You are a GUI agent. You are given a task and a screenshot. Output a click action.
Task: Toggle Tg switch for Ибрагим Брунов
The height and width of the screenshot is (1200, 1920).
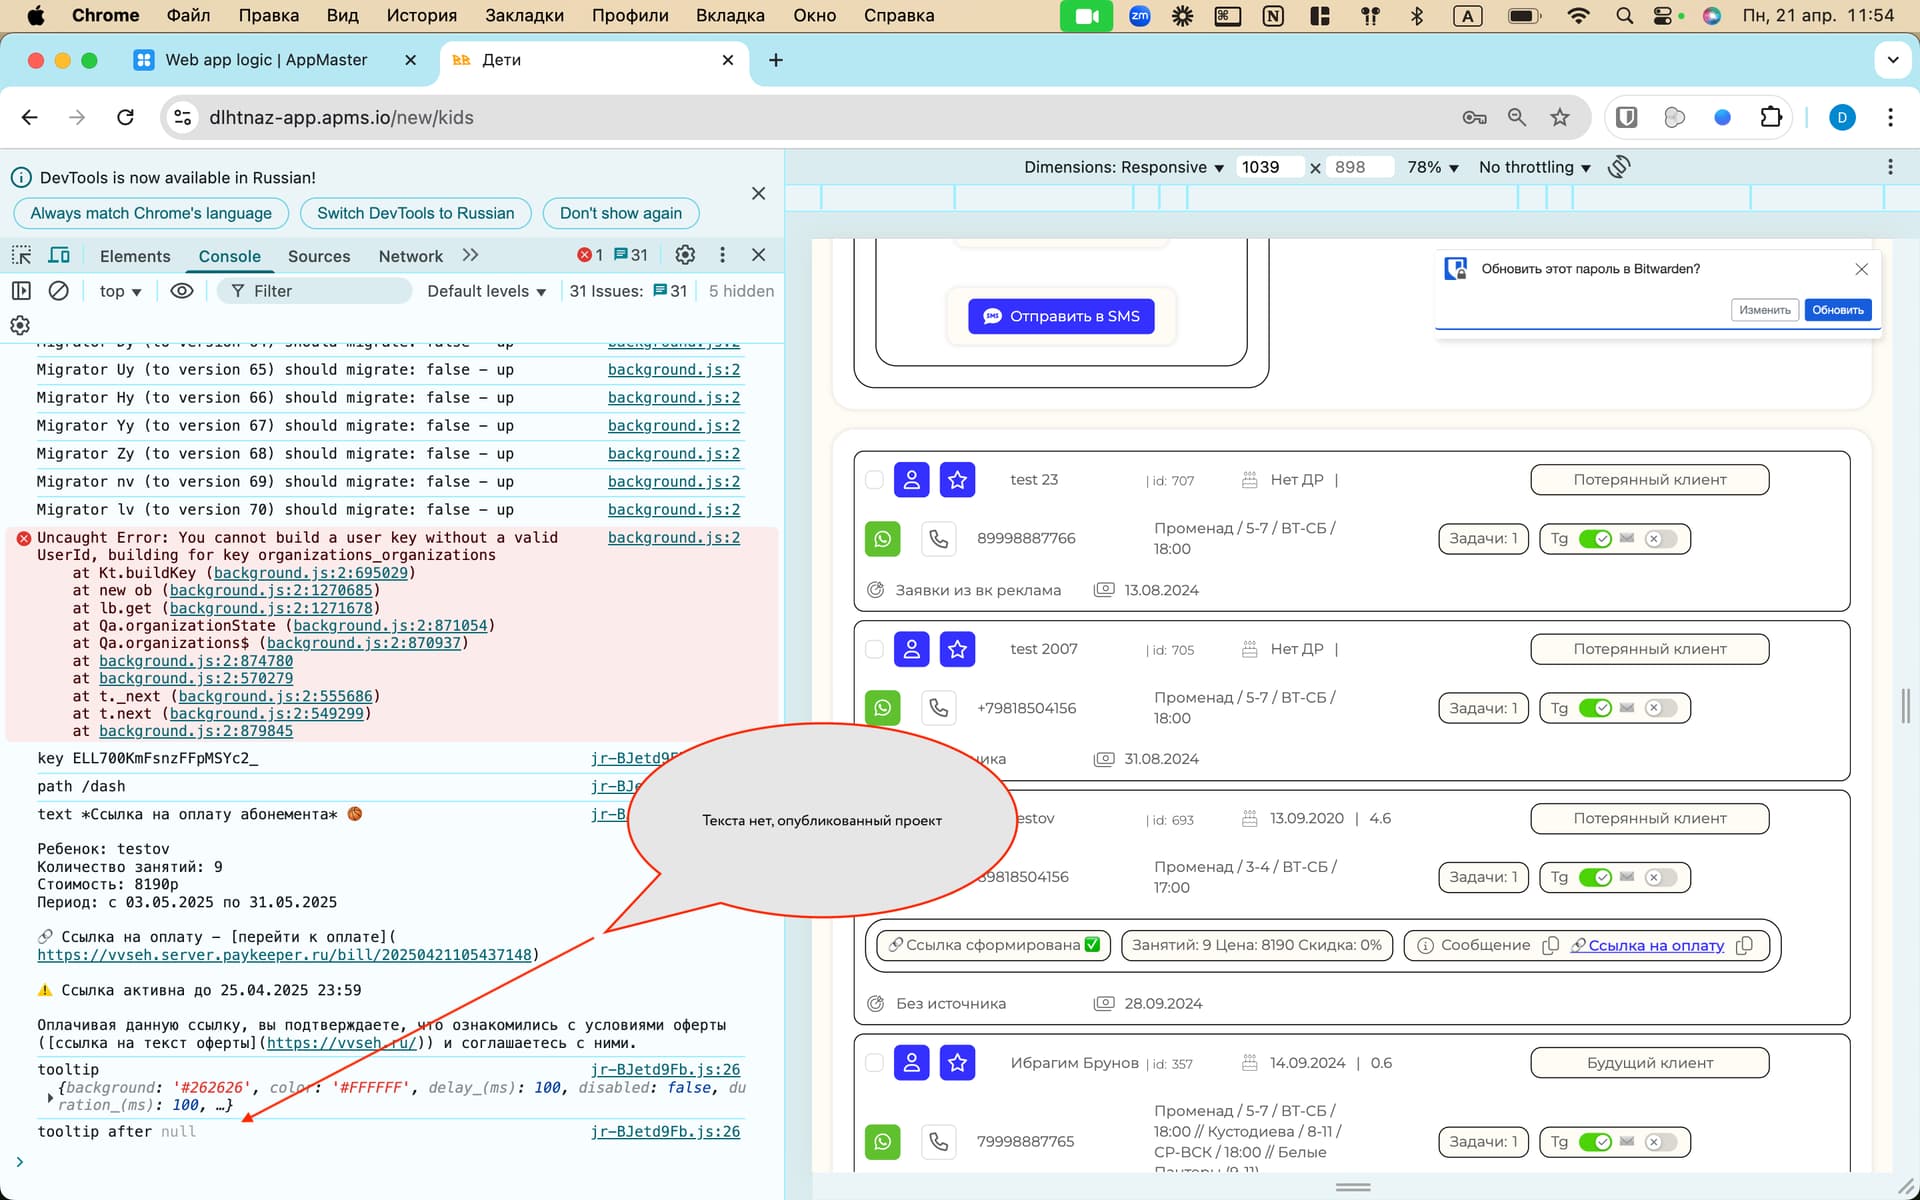(1595, 1142)
